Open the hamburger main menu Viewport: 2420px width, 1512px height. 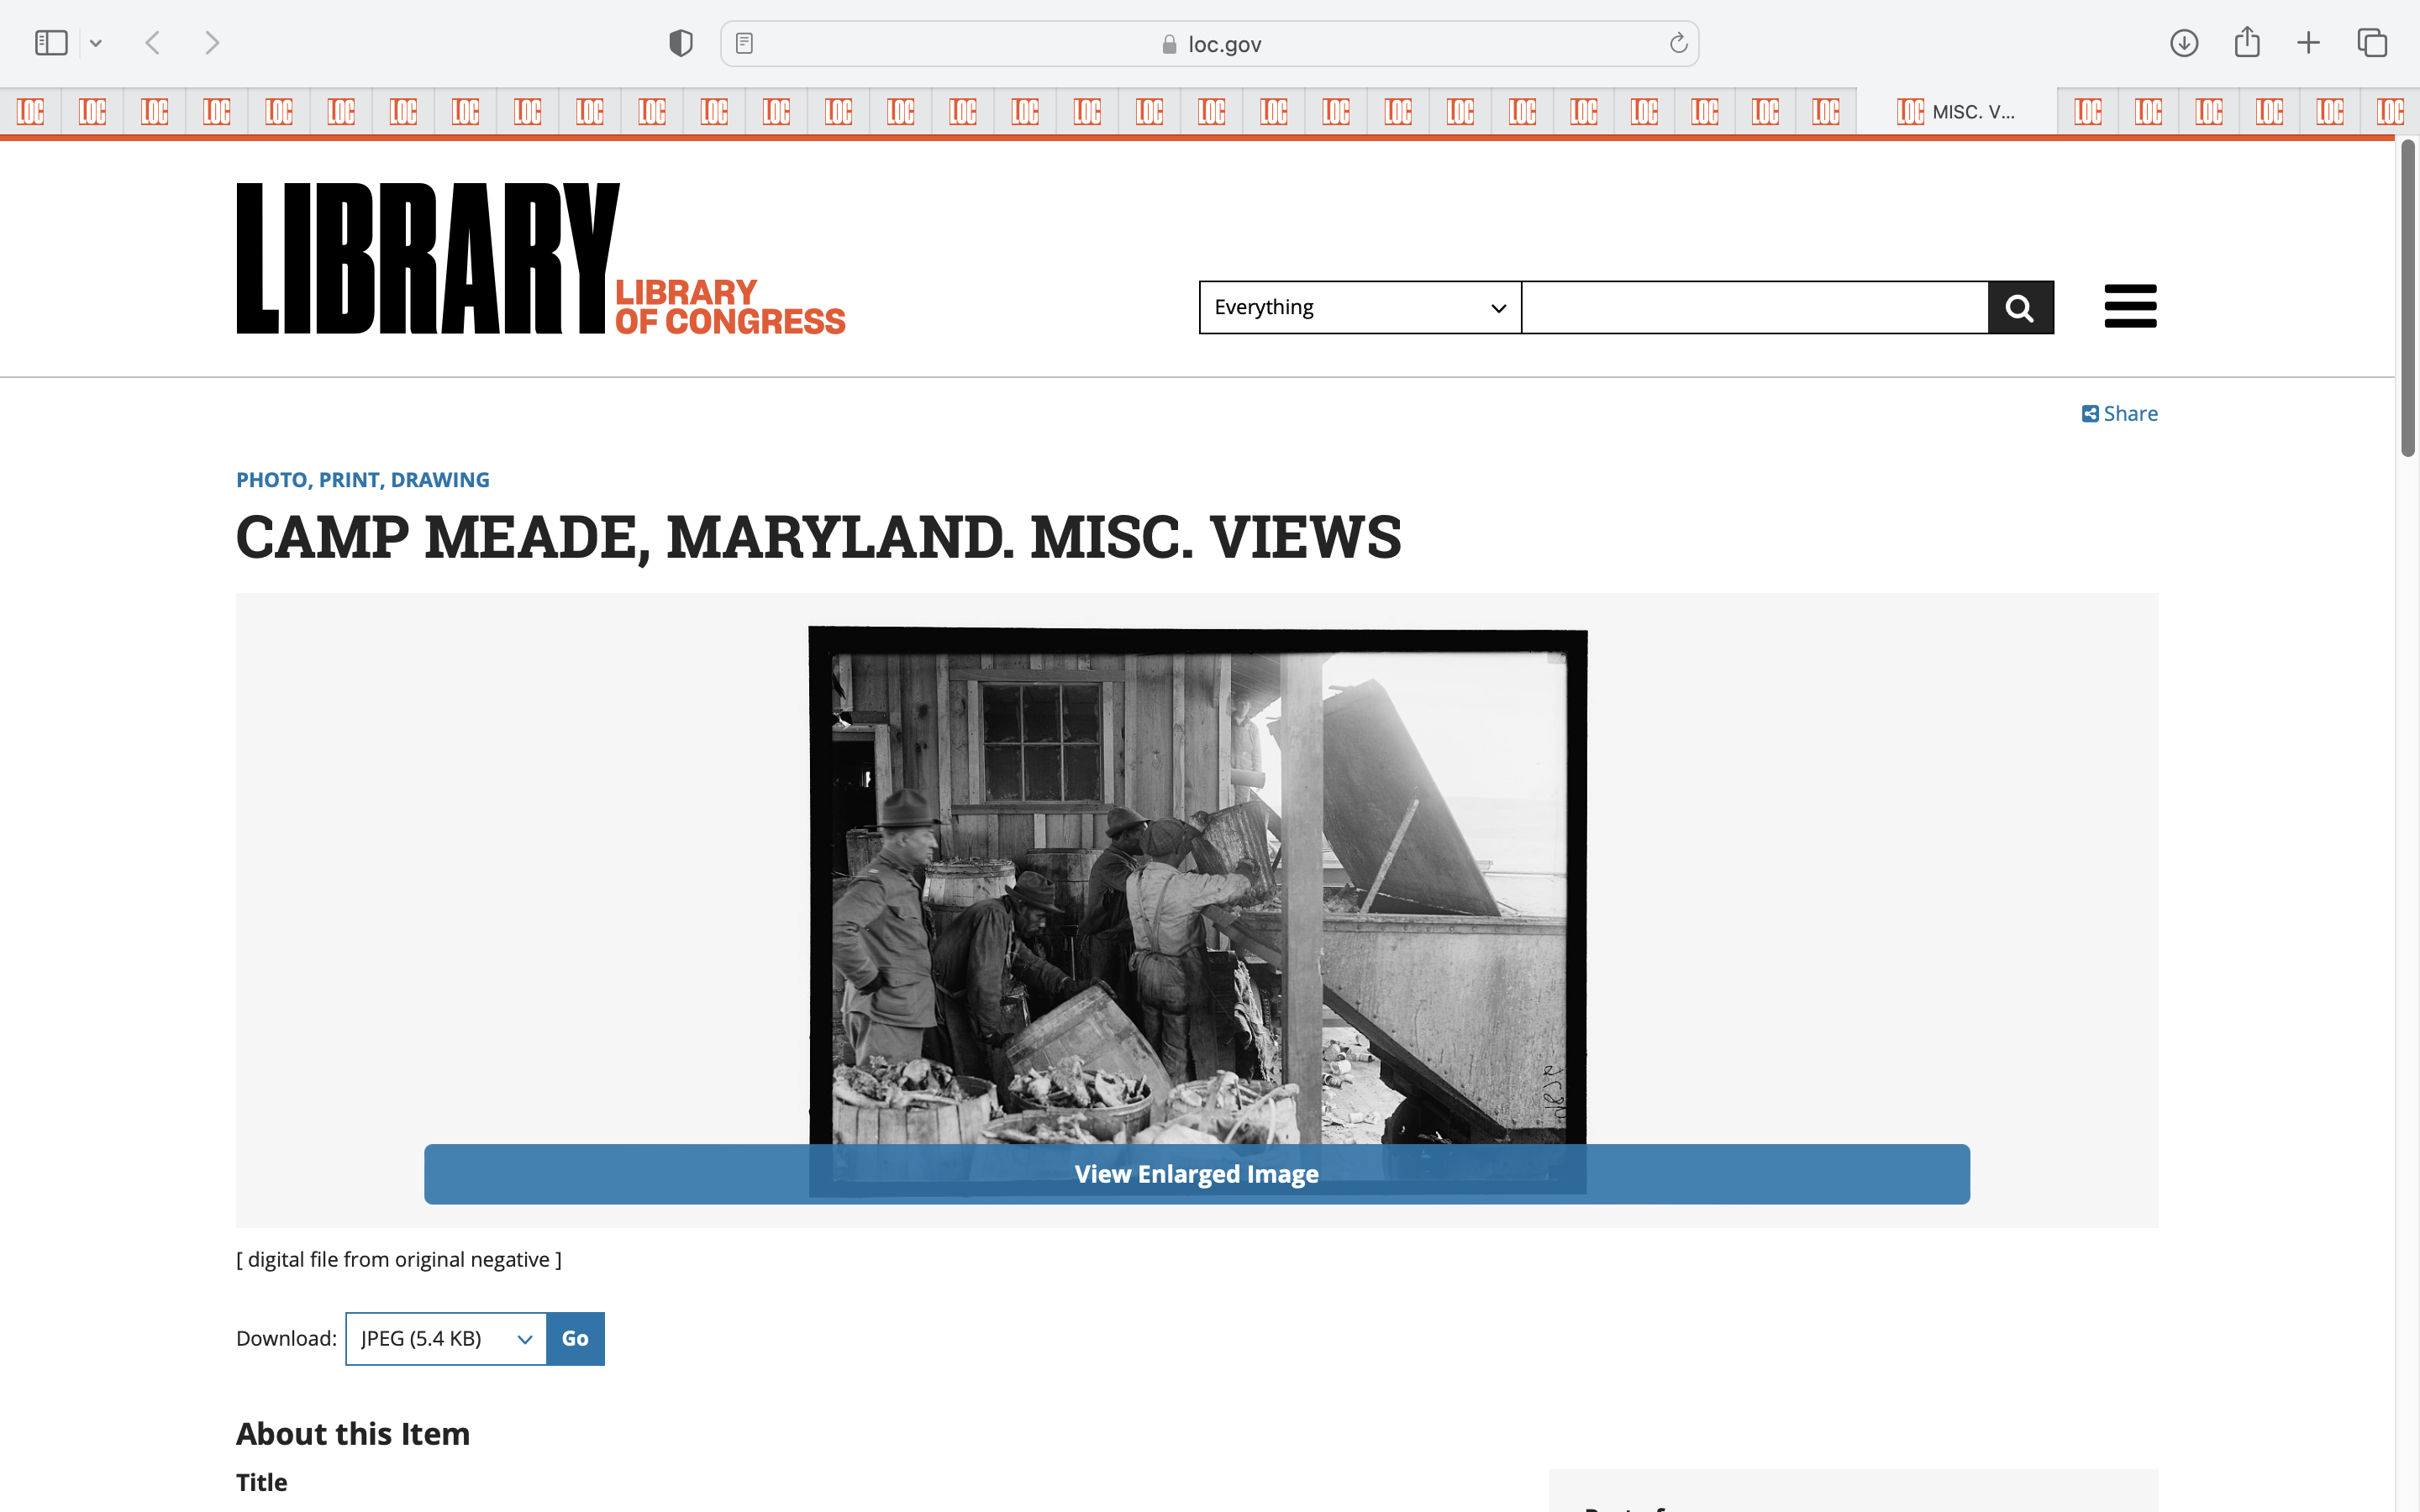coord(2130,306)
